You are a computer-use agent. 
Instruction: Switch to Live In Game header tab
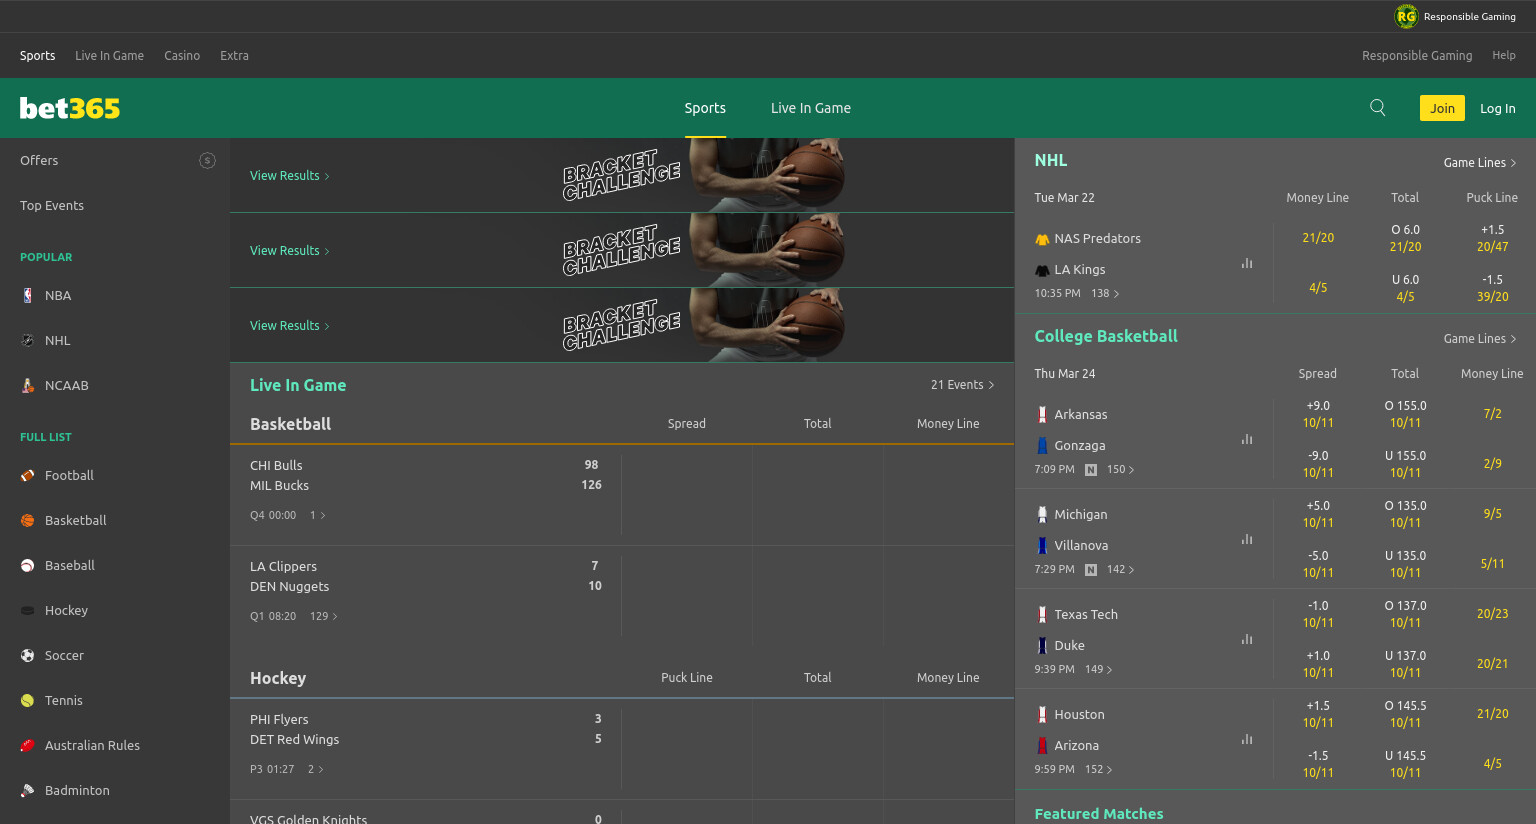tap(811, 108)
